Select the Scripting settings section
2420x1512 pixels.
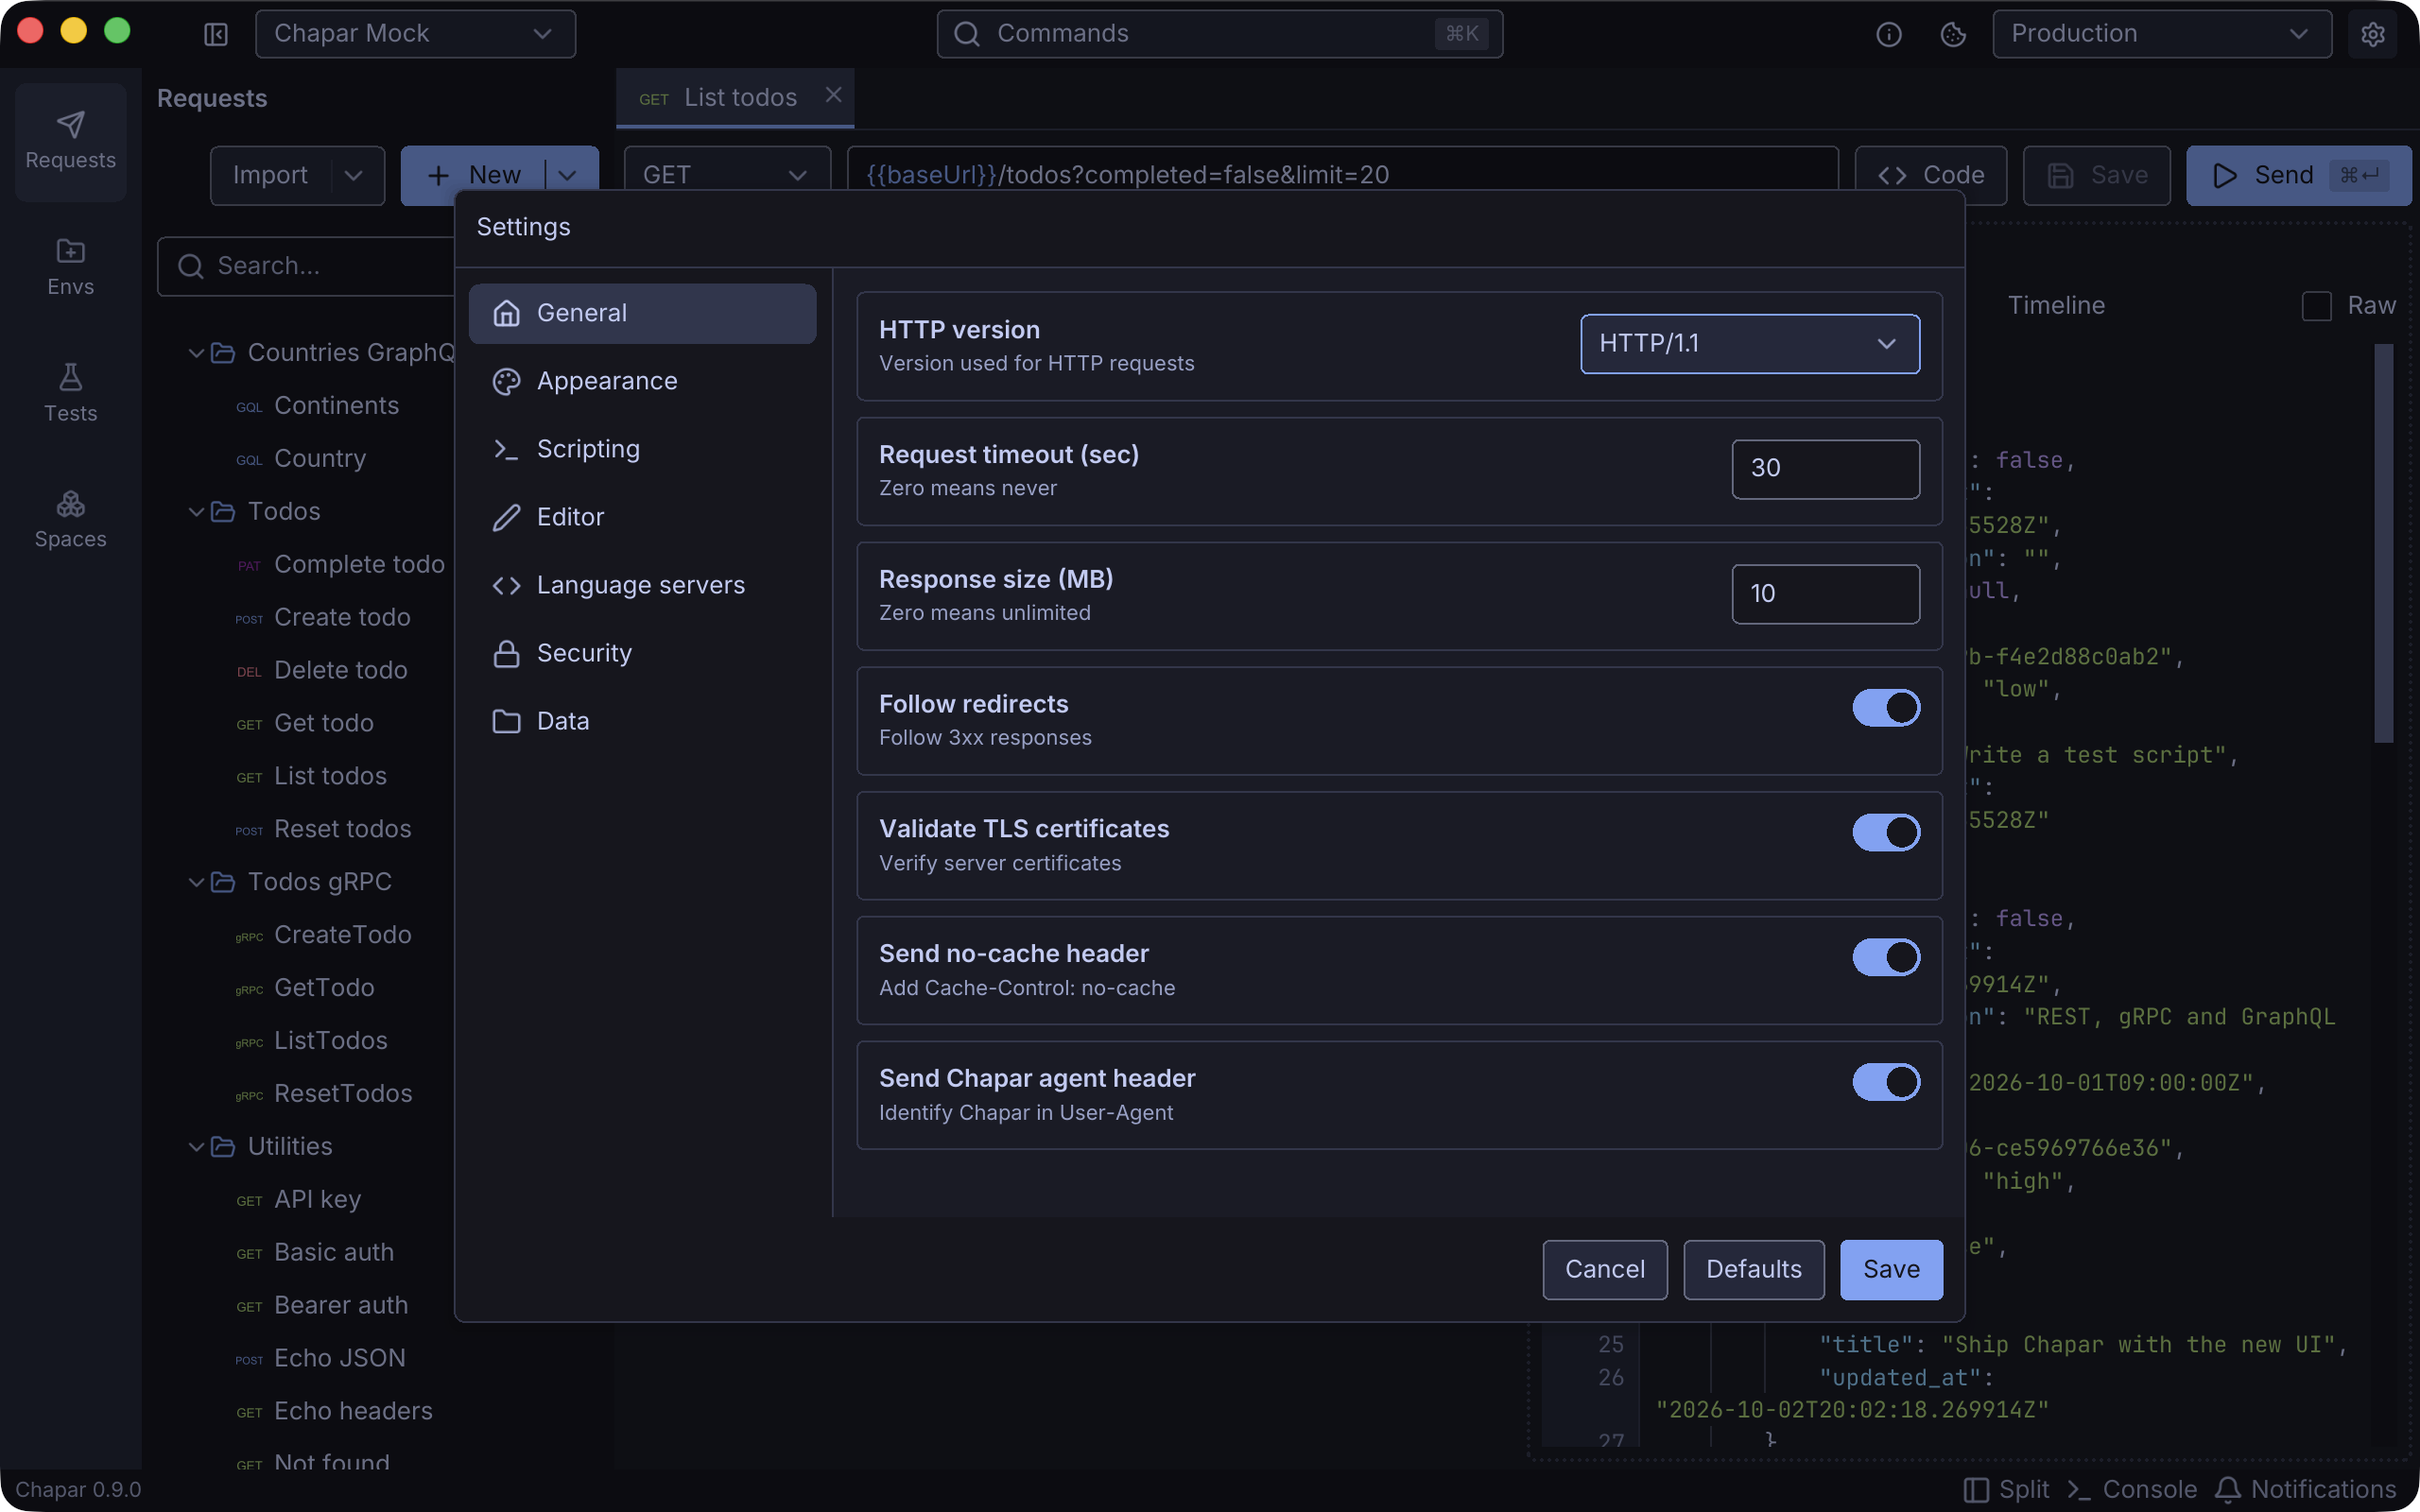point(642,449)
